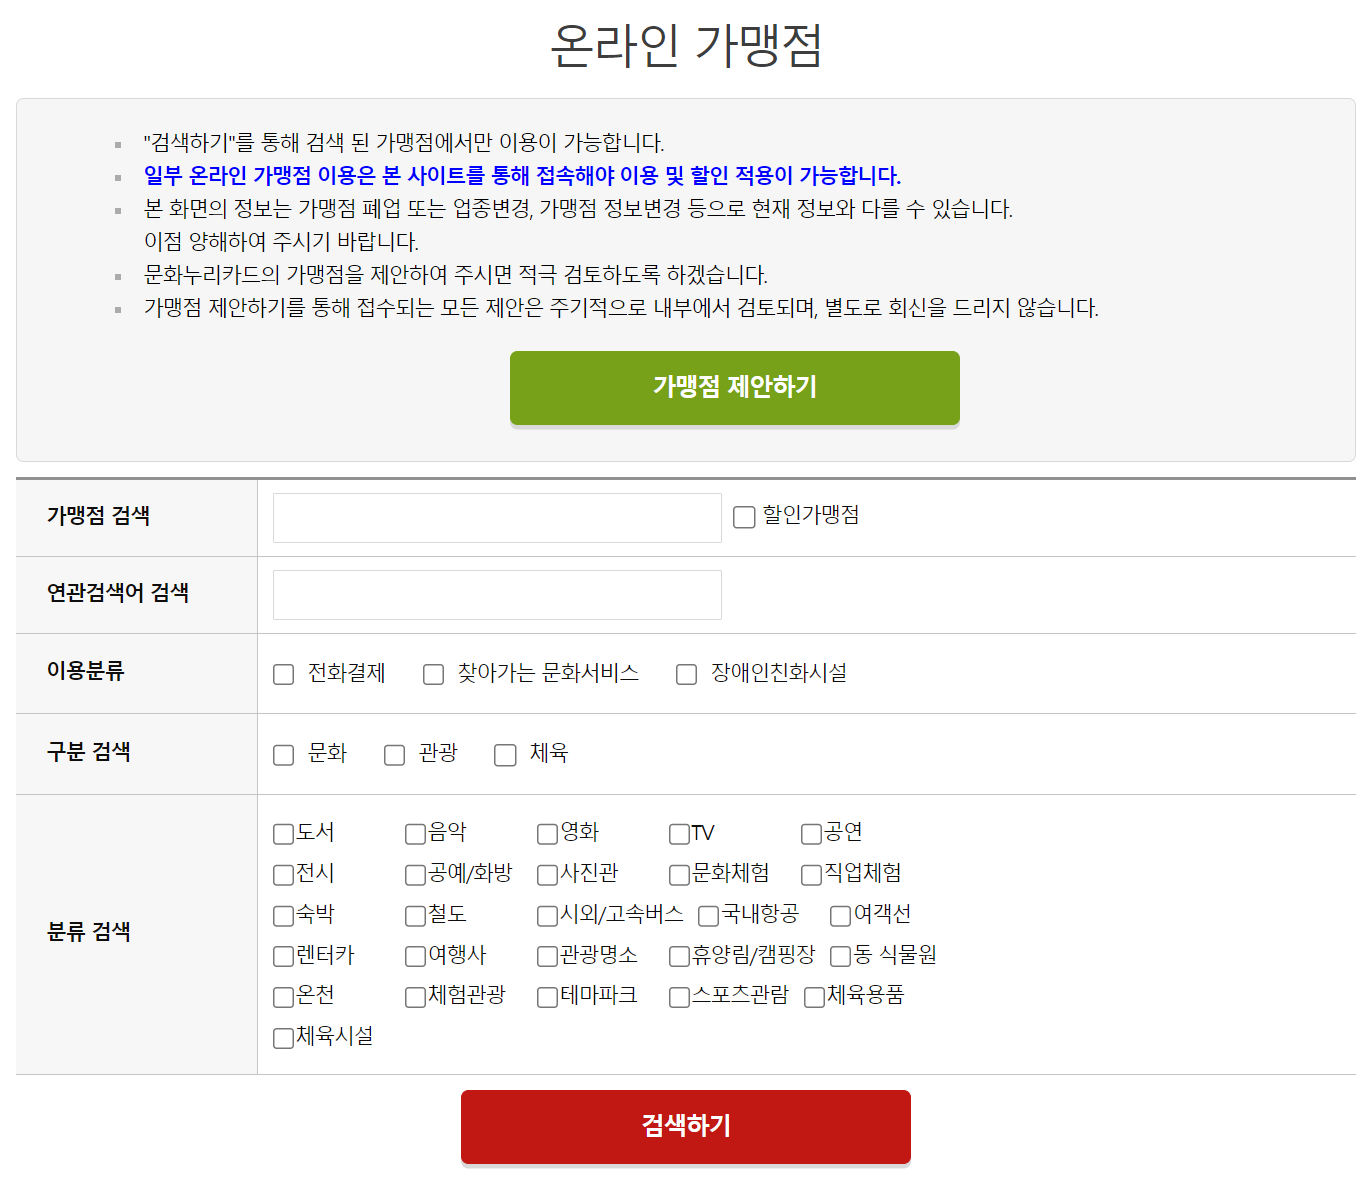Check the 국내항공 checkbox
Screen dimensions: 1371x1188
click(x=709, y=916)
